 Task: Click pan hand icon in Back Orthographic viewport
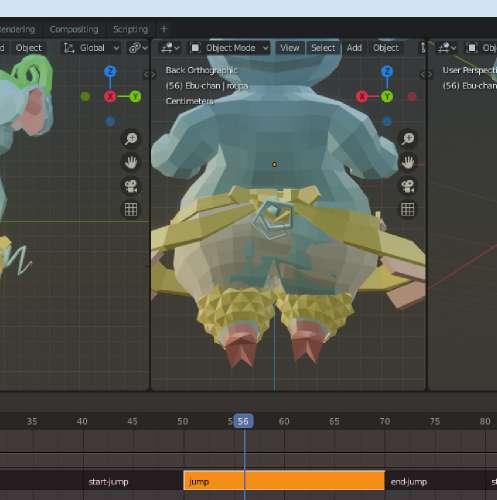408,162
